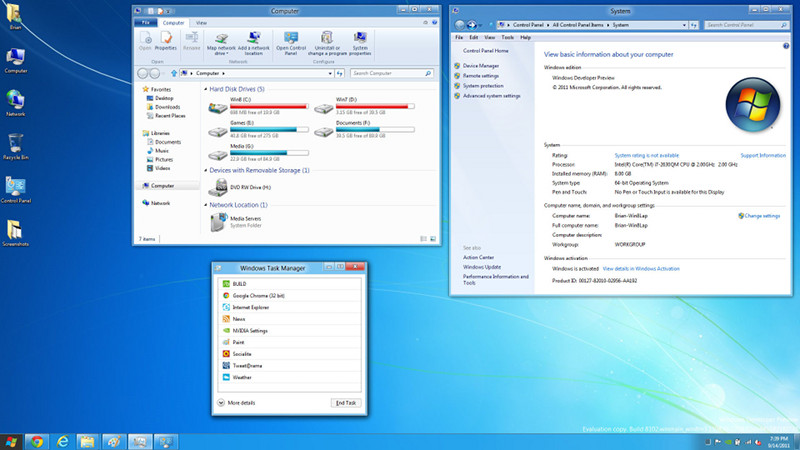Select Internet Explorer in Task Manager

click(x=289, y=307)
